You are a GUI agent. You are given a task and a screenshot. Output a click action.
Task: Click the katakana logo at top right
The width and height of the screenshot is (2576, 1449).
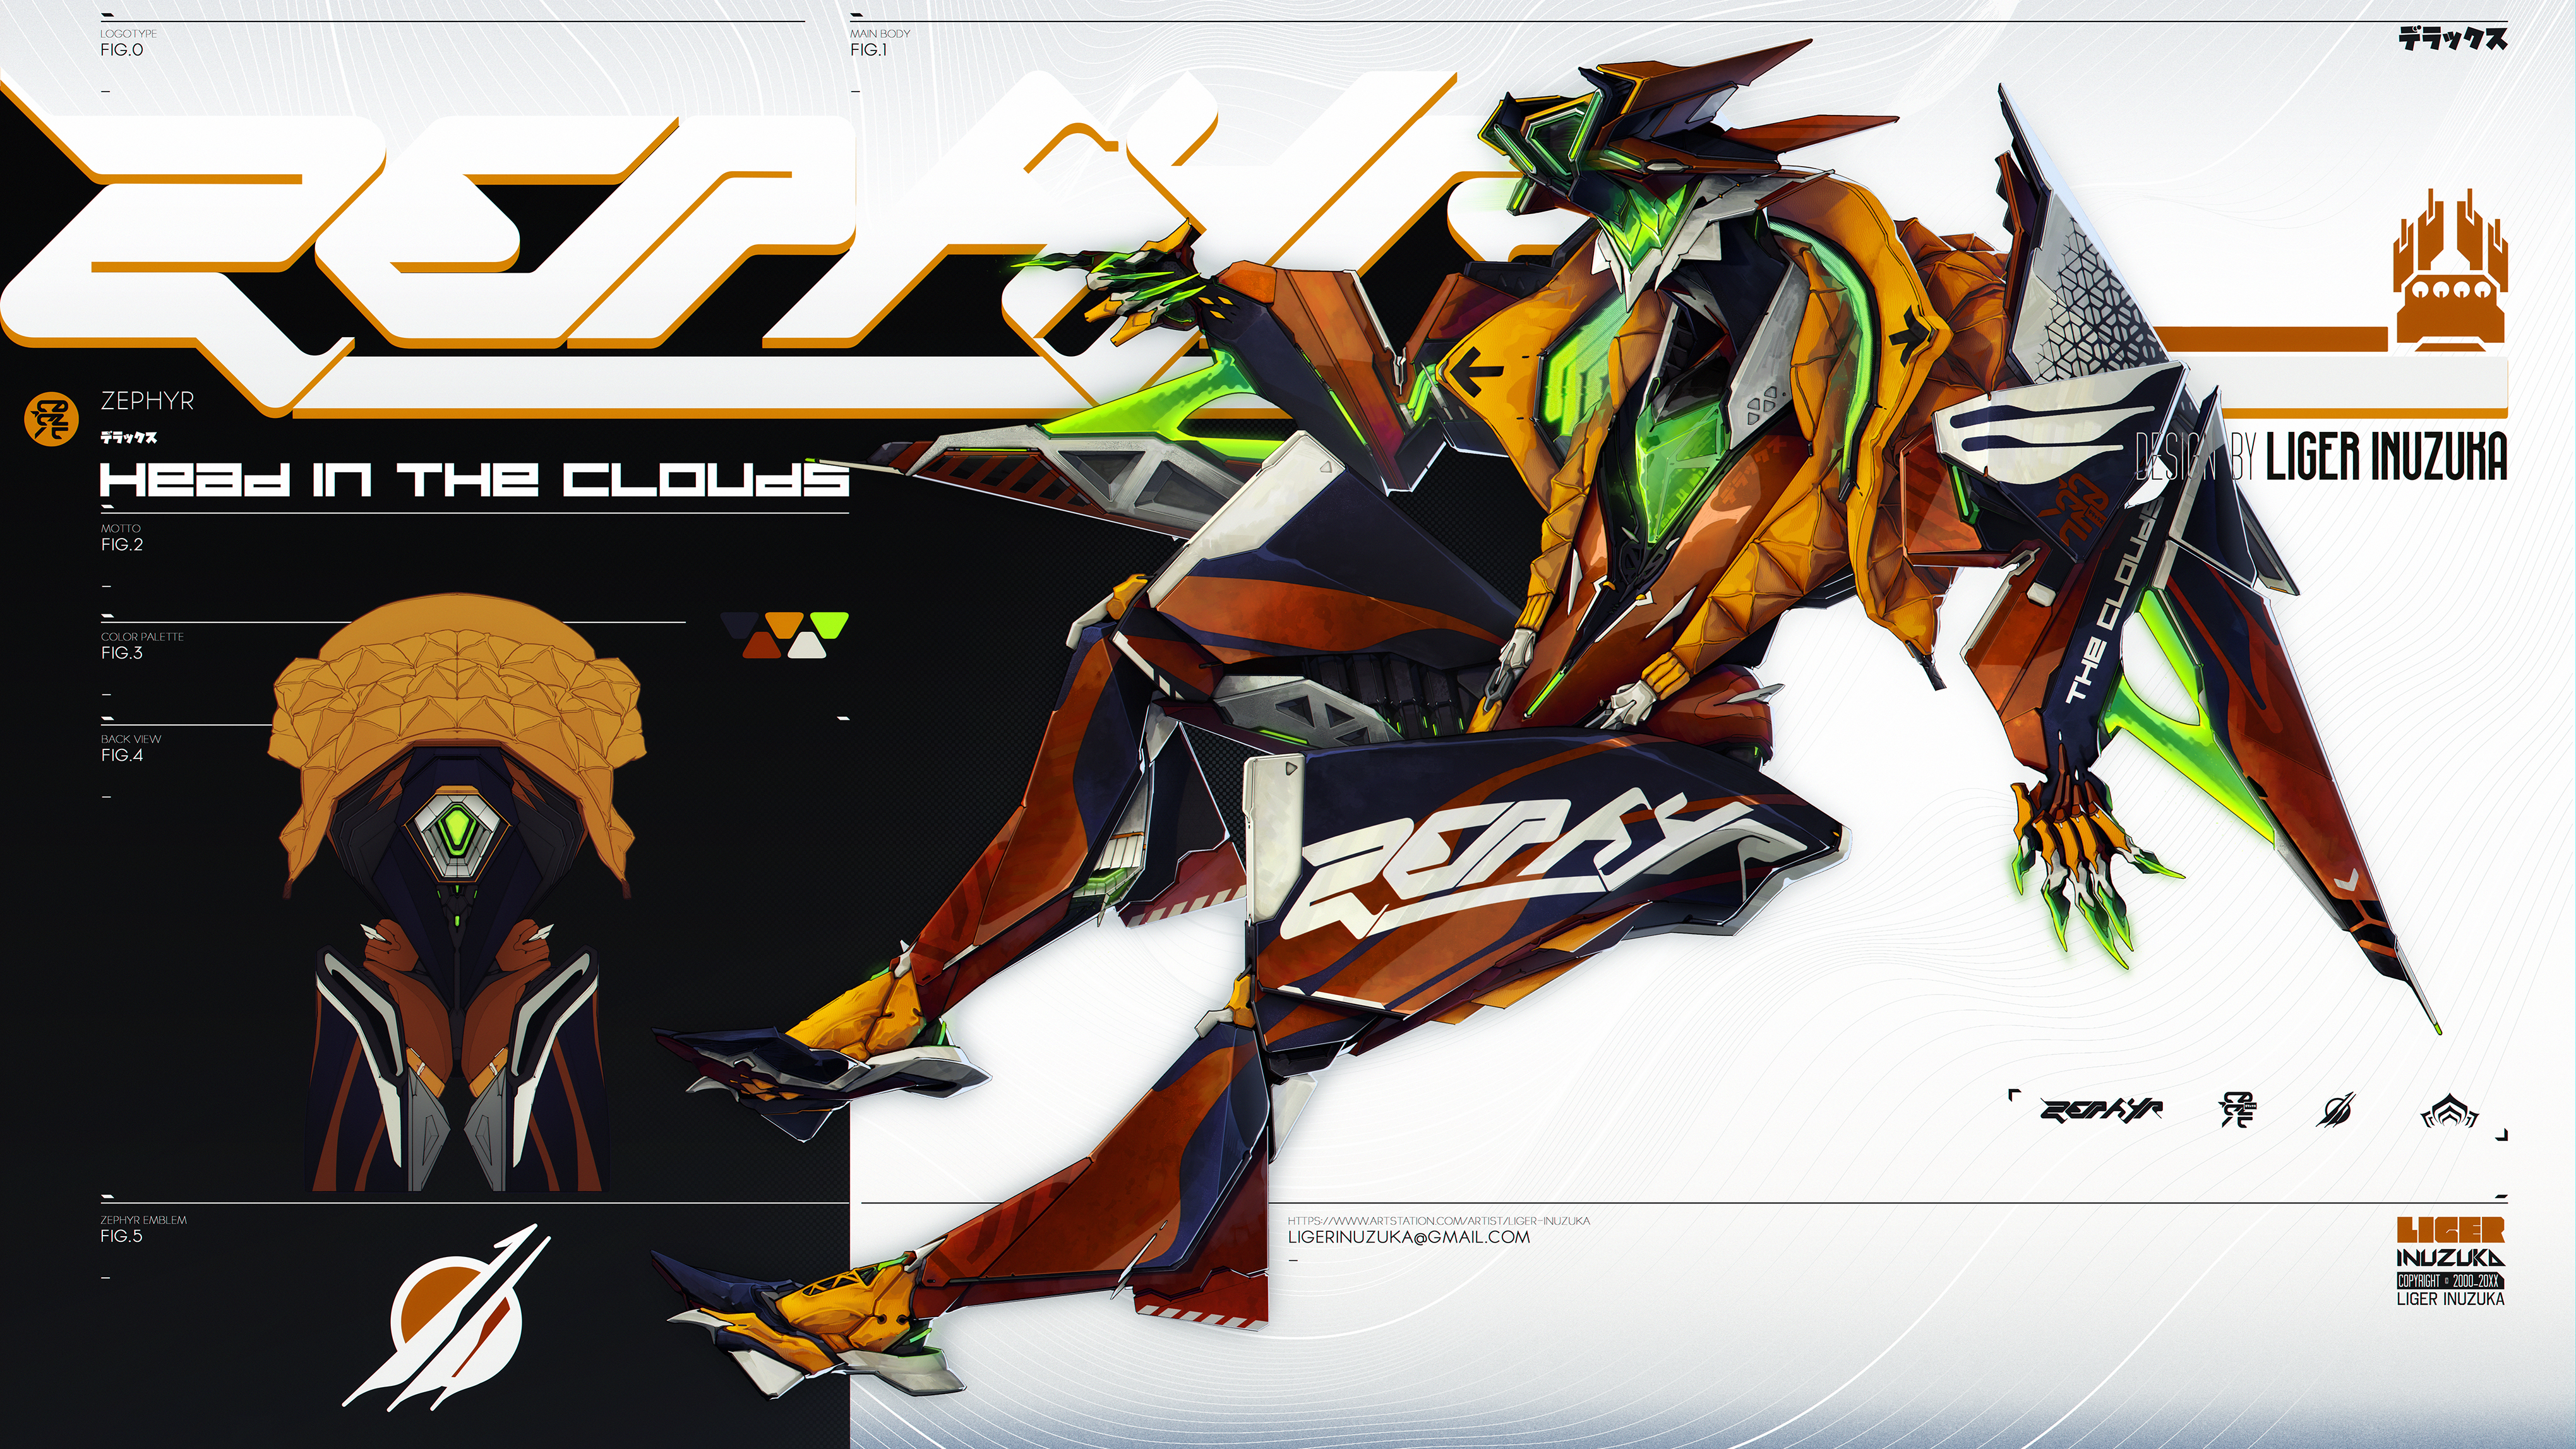[x=2453, y=39]
